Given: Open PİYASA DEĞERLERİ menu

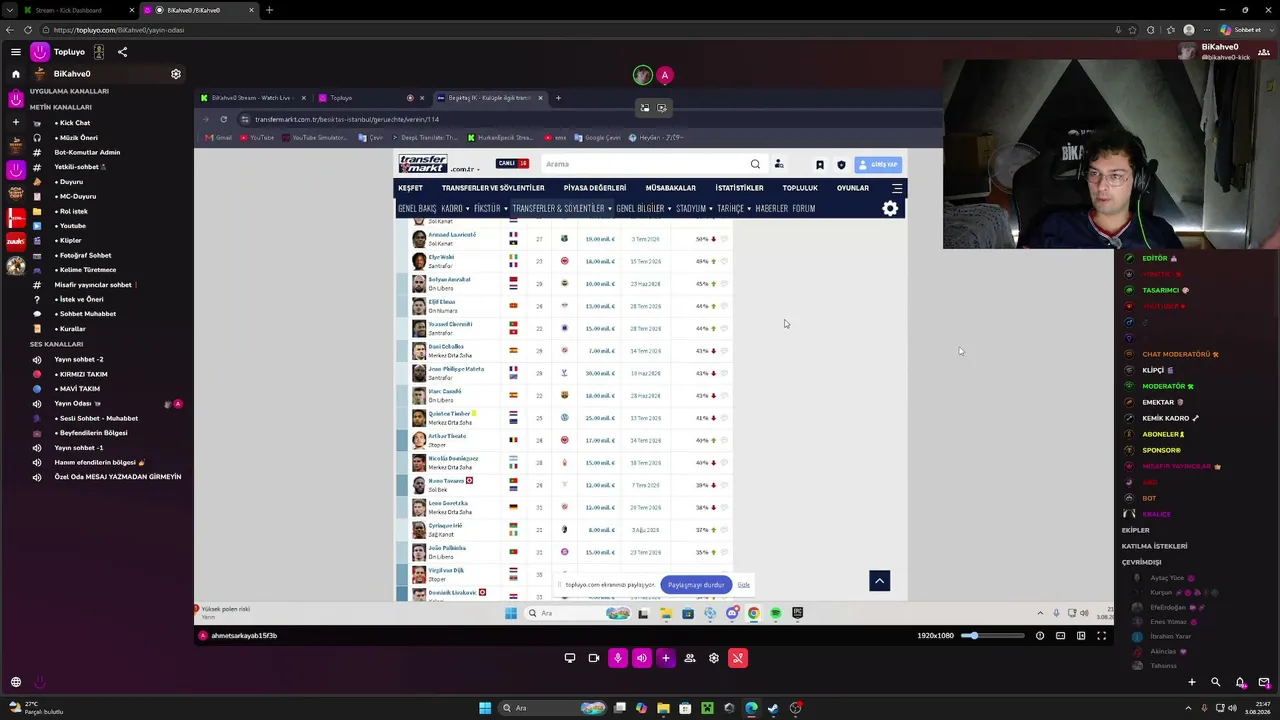Looking at the screenshot, I should [595, 188].
